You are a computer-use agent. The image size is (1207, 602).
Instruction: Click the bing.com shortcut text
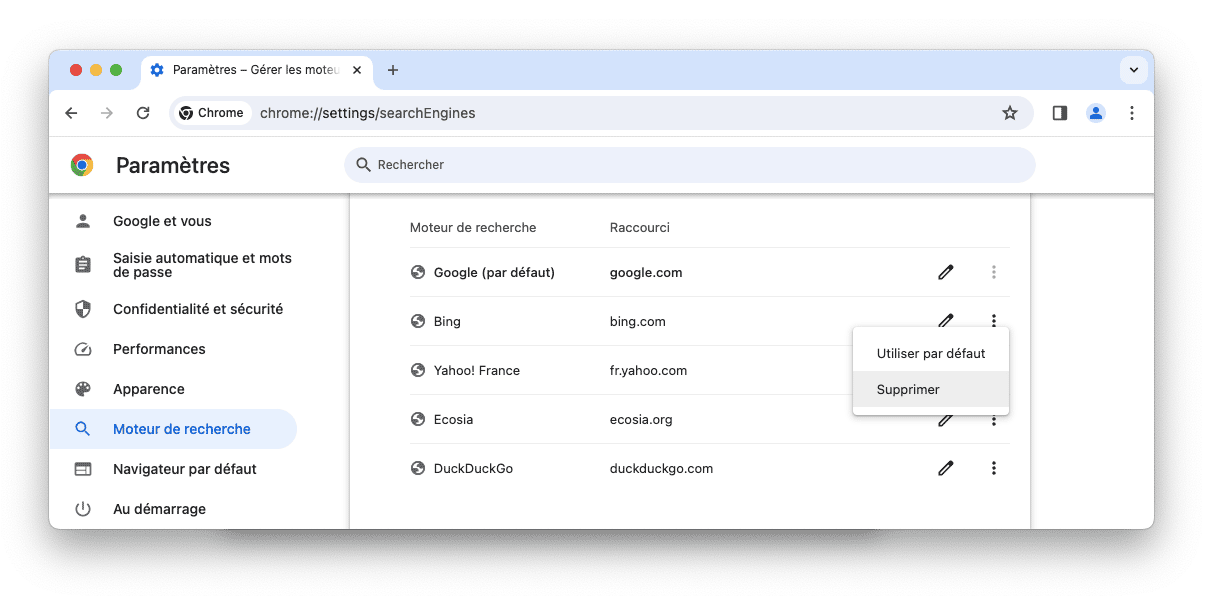638,321
